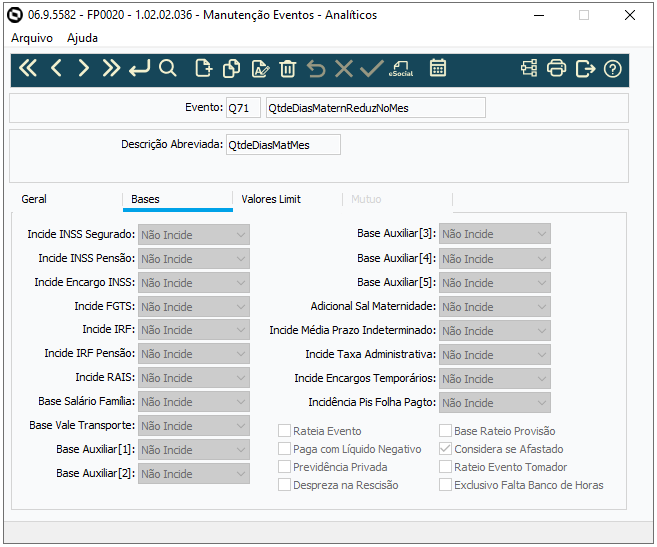The height and width of the screenshot is (547, 657).
Task: Open the calendar toolbar icon
Action: click(438, 68)
